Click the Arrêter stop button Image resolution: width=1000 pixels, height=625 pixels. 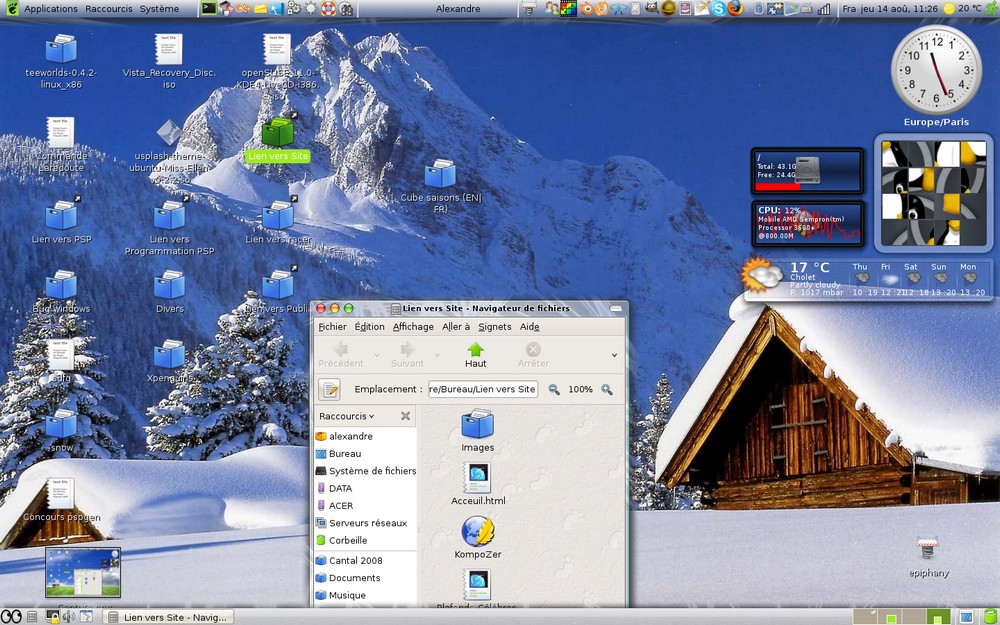533,355
